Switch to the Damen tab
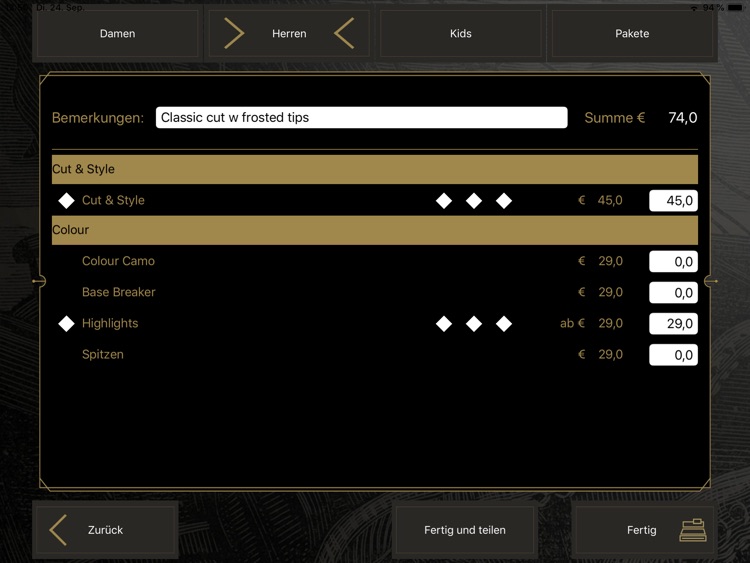 [117, 33]
